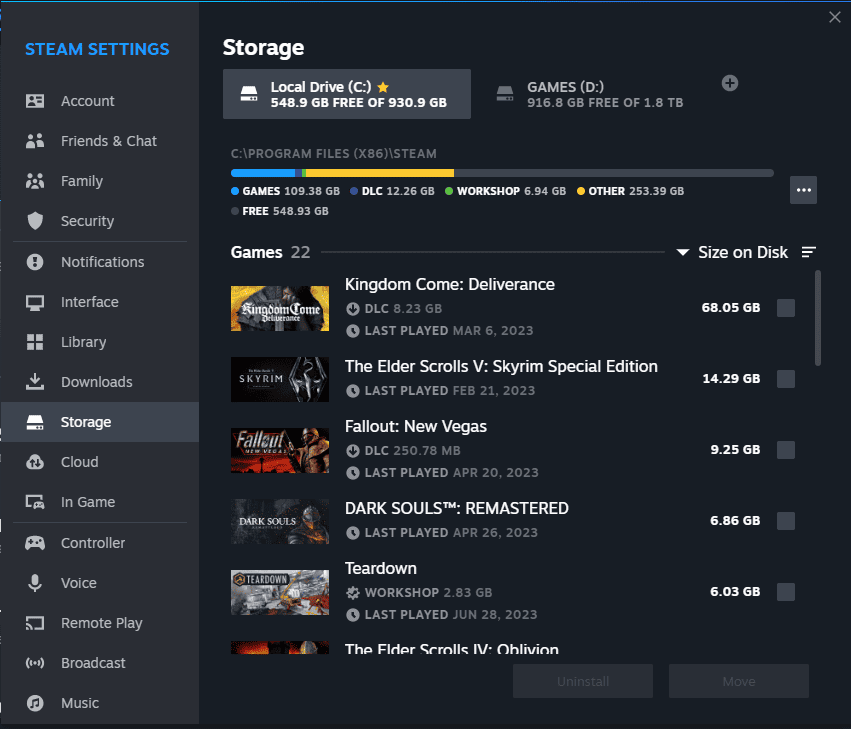This screenshot has height=729, width=851.
Task: Click the Cloud sync icon
Action: click(35, 462)
